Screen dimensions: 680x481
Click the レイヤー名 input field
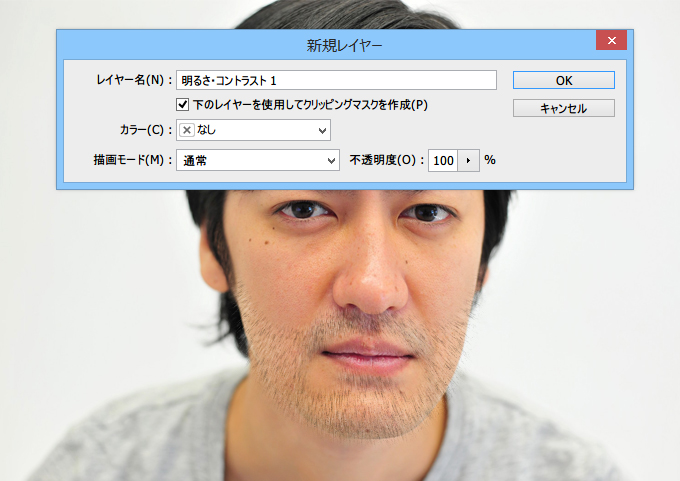336,80
